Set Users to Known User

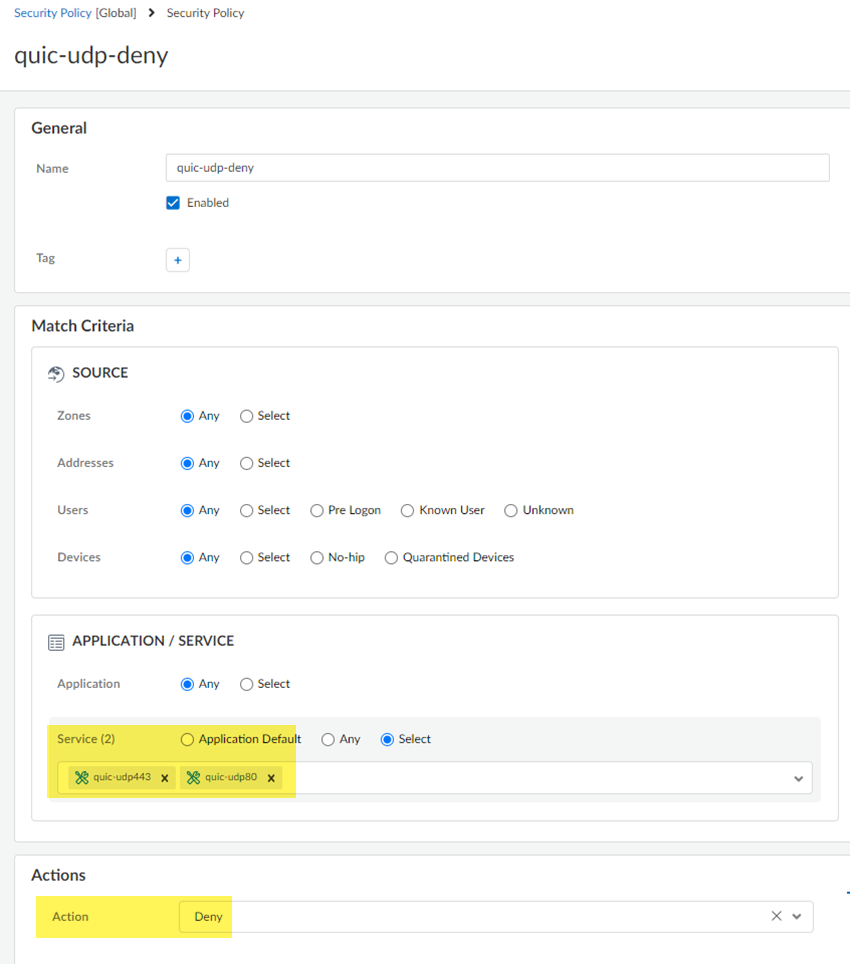[x=407, y=510]
